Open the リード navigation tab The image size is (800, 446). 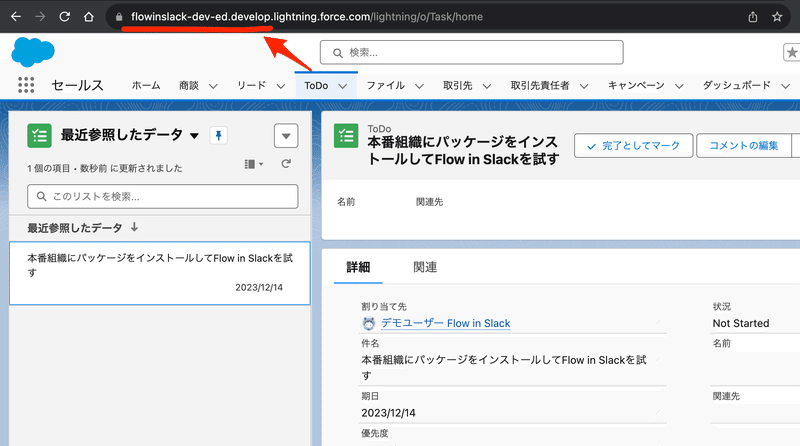252,85
